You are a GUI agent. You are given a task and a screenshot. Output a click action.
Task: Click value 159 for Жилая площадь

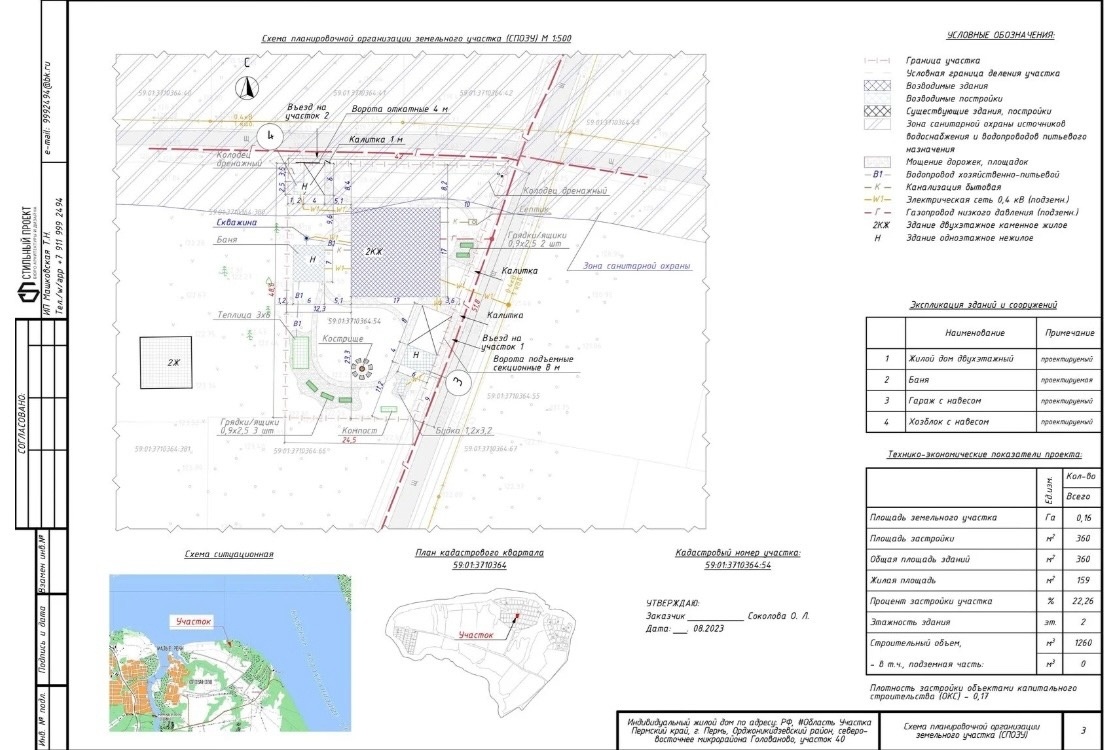click(1083, 580)
